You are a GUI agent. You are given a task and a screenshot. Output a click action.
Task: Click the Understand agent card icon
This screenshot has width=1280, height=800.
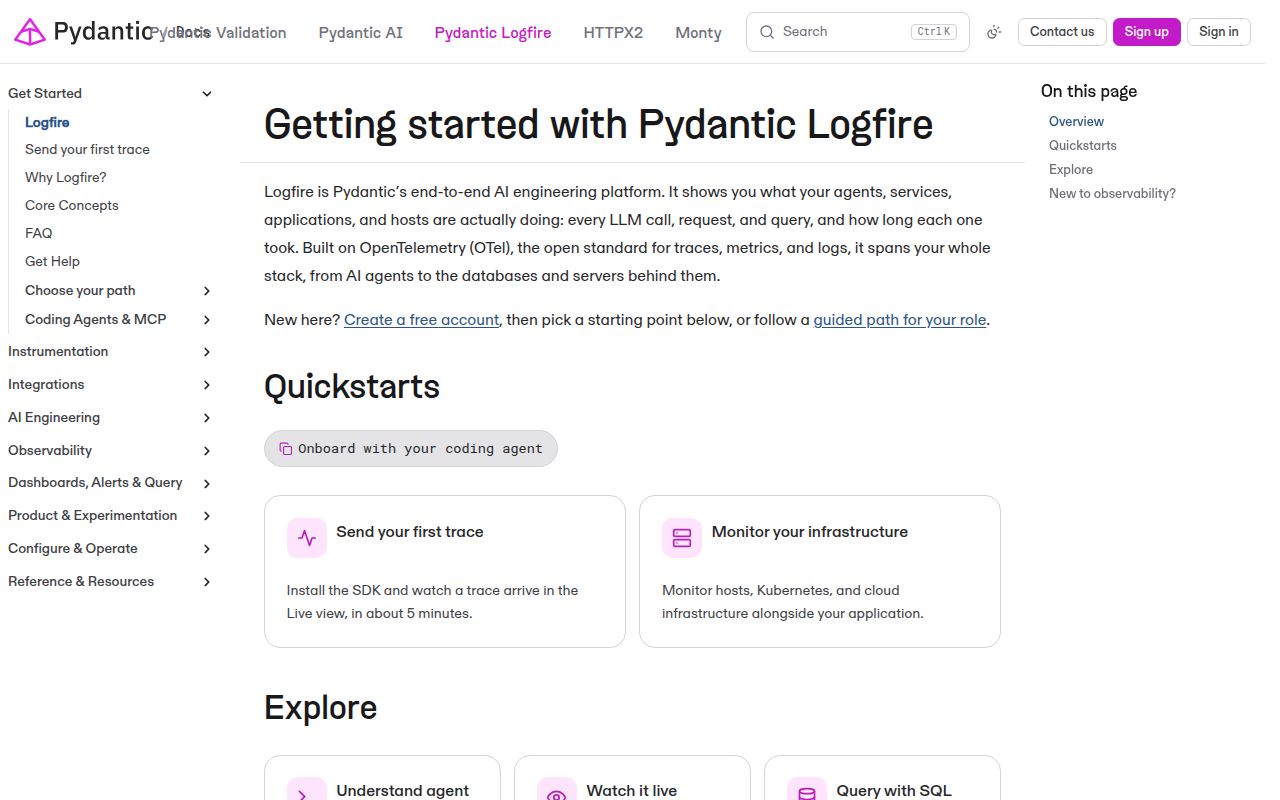[307, 790]
